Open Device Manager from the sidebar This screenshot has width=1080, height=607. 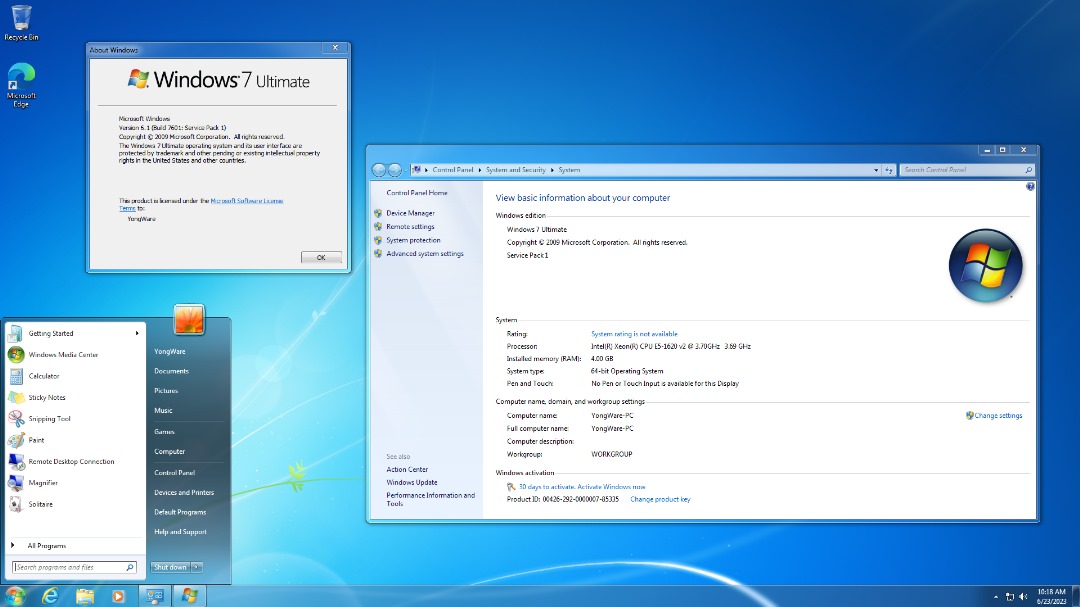410,213
